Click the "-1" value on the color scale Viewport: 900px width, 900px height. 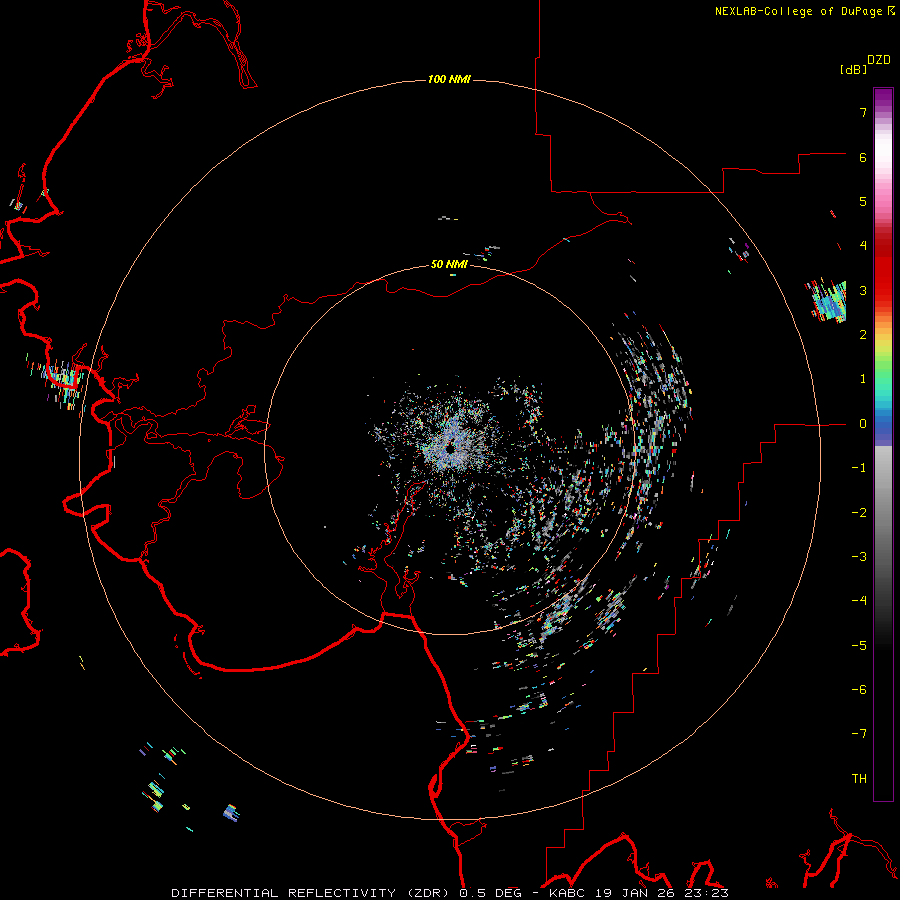click(x=859, y=468)
